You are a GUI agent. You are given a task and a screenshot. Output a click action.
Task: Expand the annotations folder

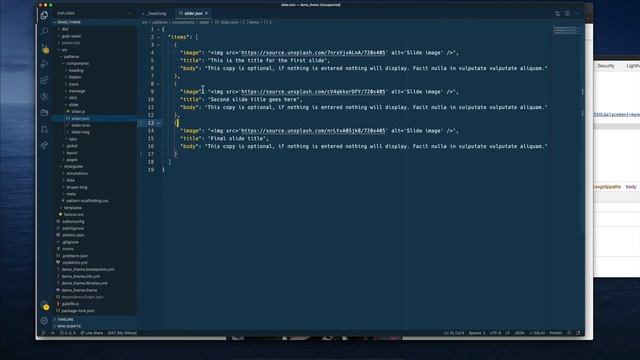click(x=77, y=173)
